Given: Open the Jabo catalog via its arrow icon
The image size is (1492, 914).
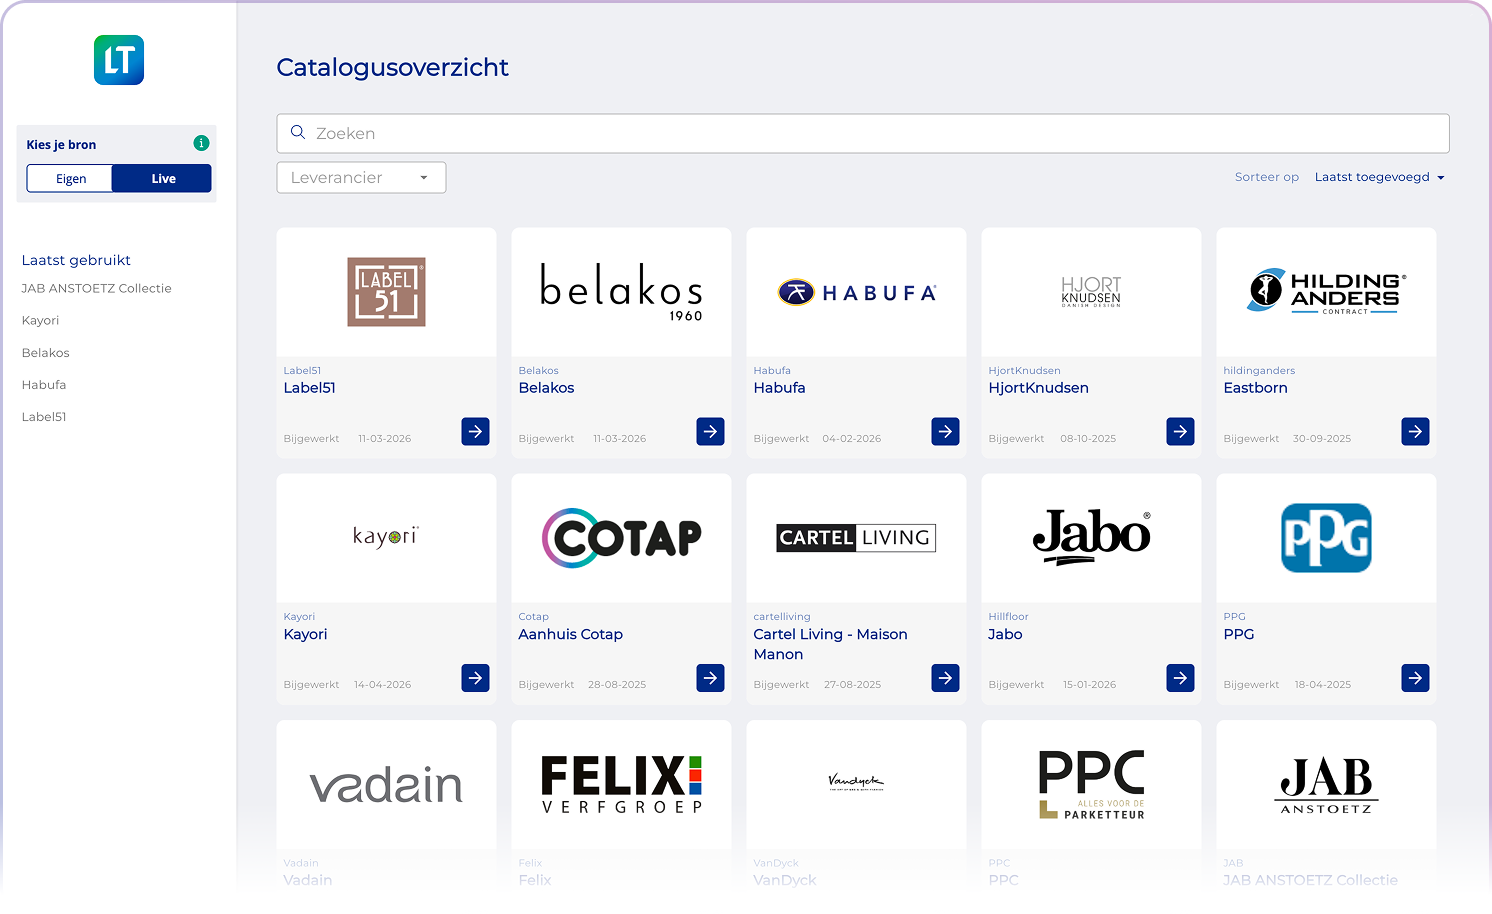Looking at the screenshot, I should click(1180, 678).
